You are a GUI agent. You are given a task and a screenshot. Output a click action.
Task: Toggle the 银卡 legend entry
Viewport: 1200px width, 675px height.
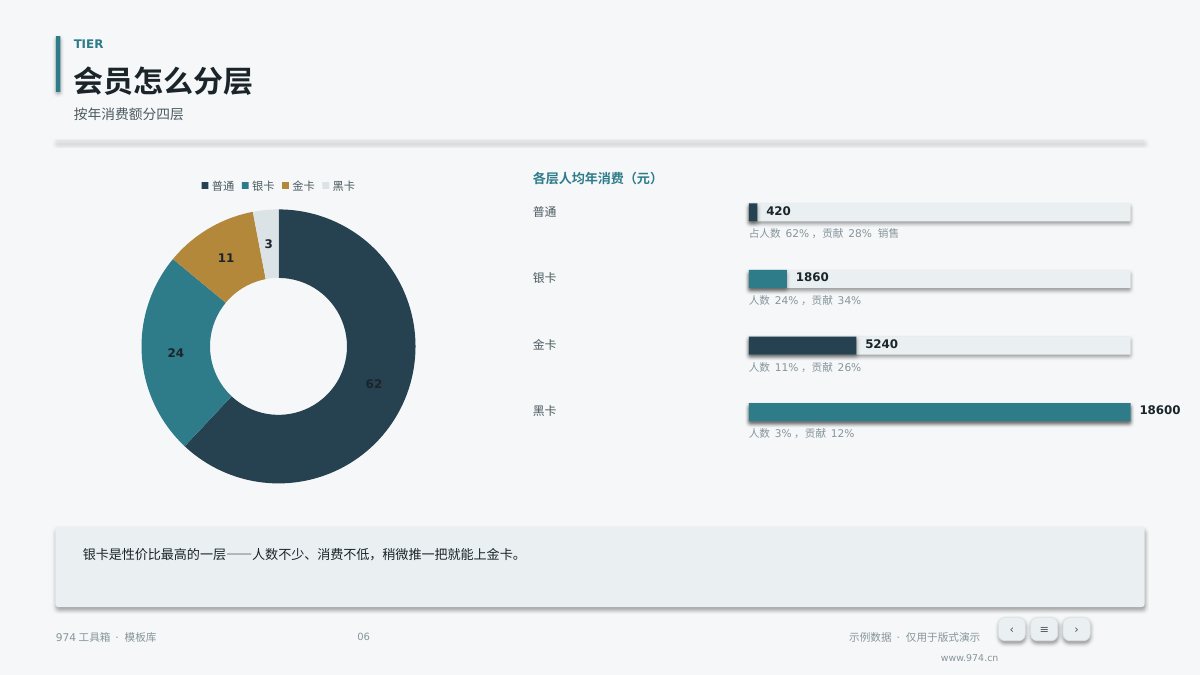[258, 186]
